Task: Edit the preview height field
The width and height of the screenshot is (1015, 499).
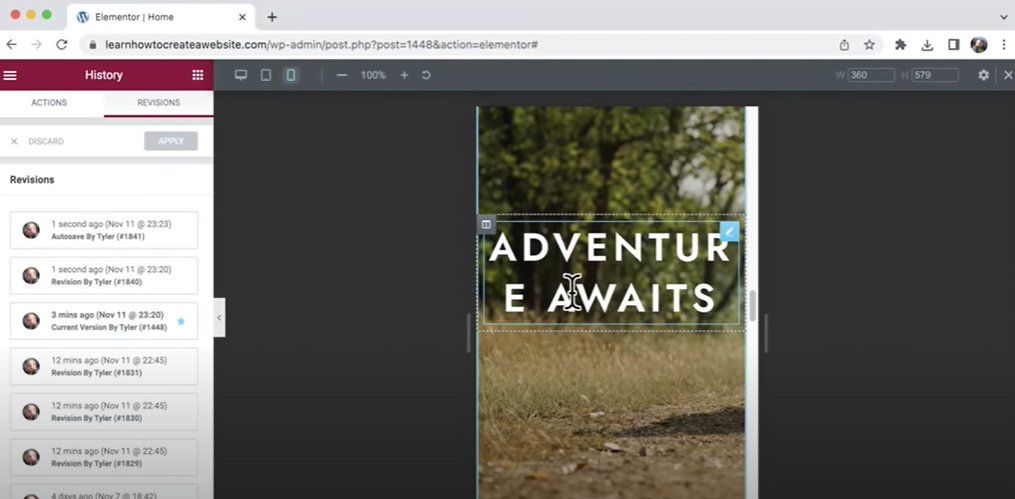Action: point(935,75)
